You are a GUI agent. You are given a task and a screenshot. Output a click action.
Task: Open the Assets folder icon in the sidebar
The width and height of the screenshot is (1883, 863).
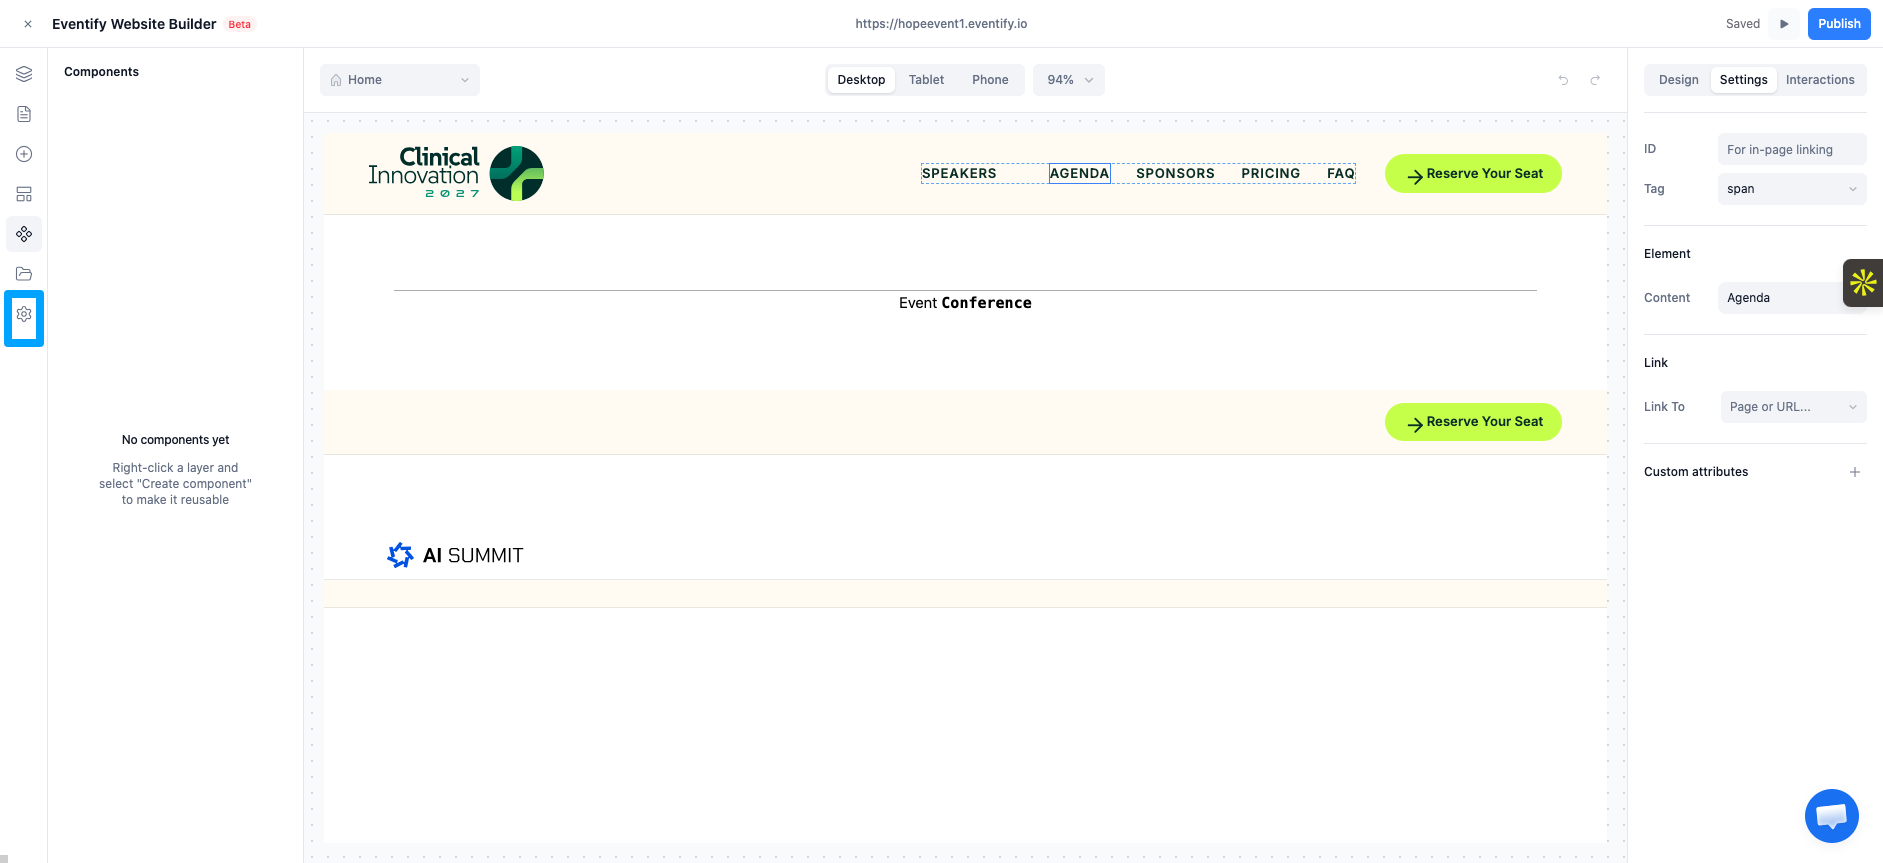pos(24,274)
